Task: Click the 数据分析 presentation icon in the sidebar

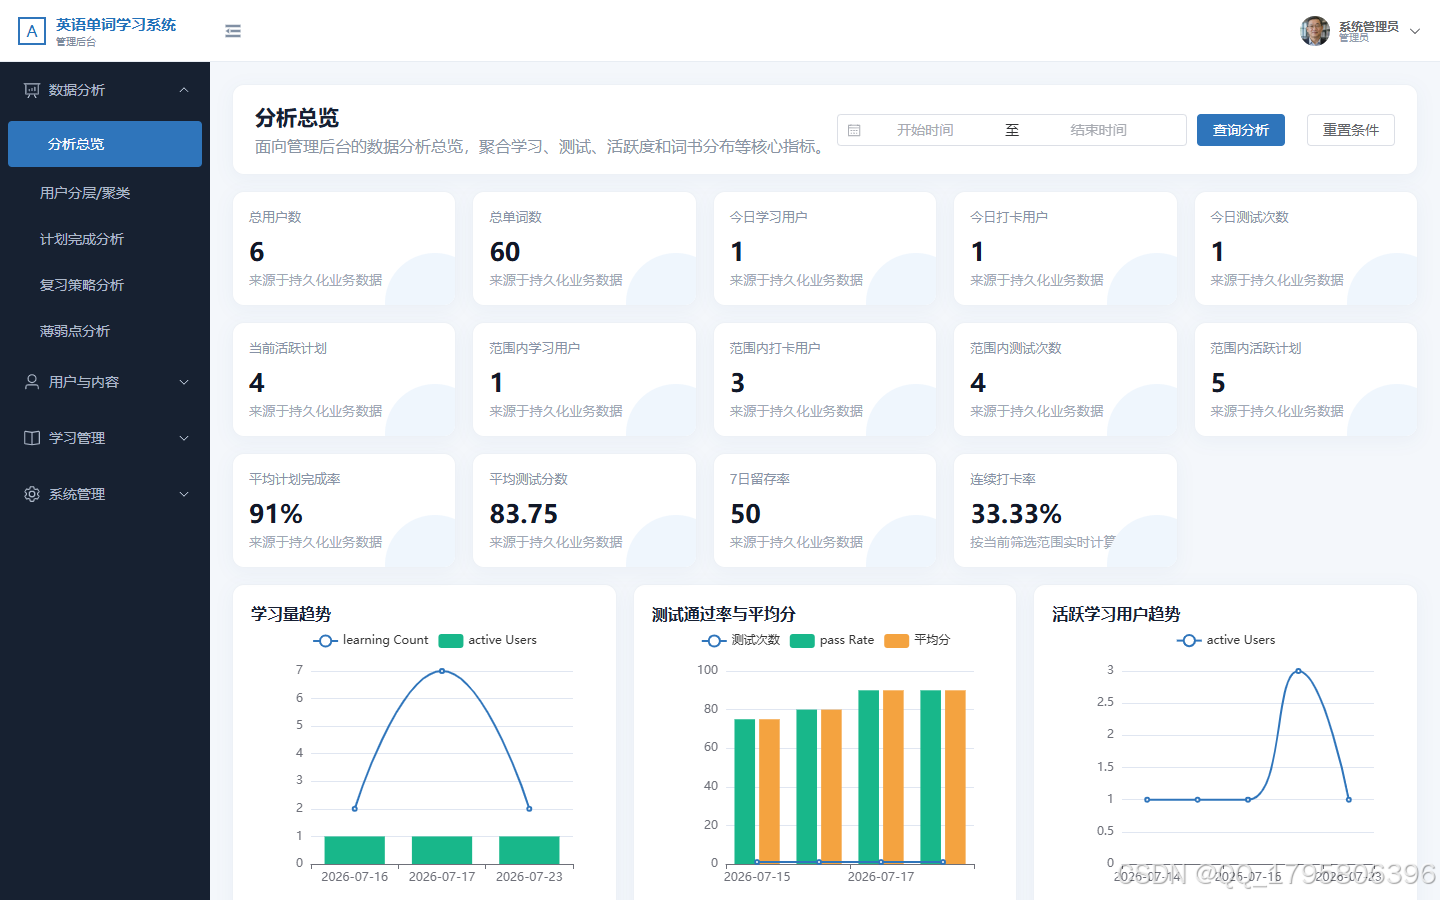Action: pyautogui.click(x=32, y=90)
